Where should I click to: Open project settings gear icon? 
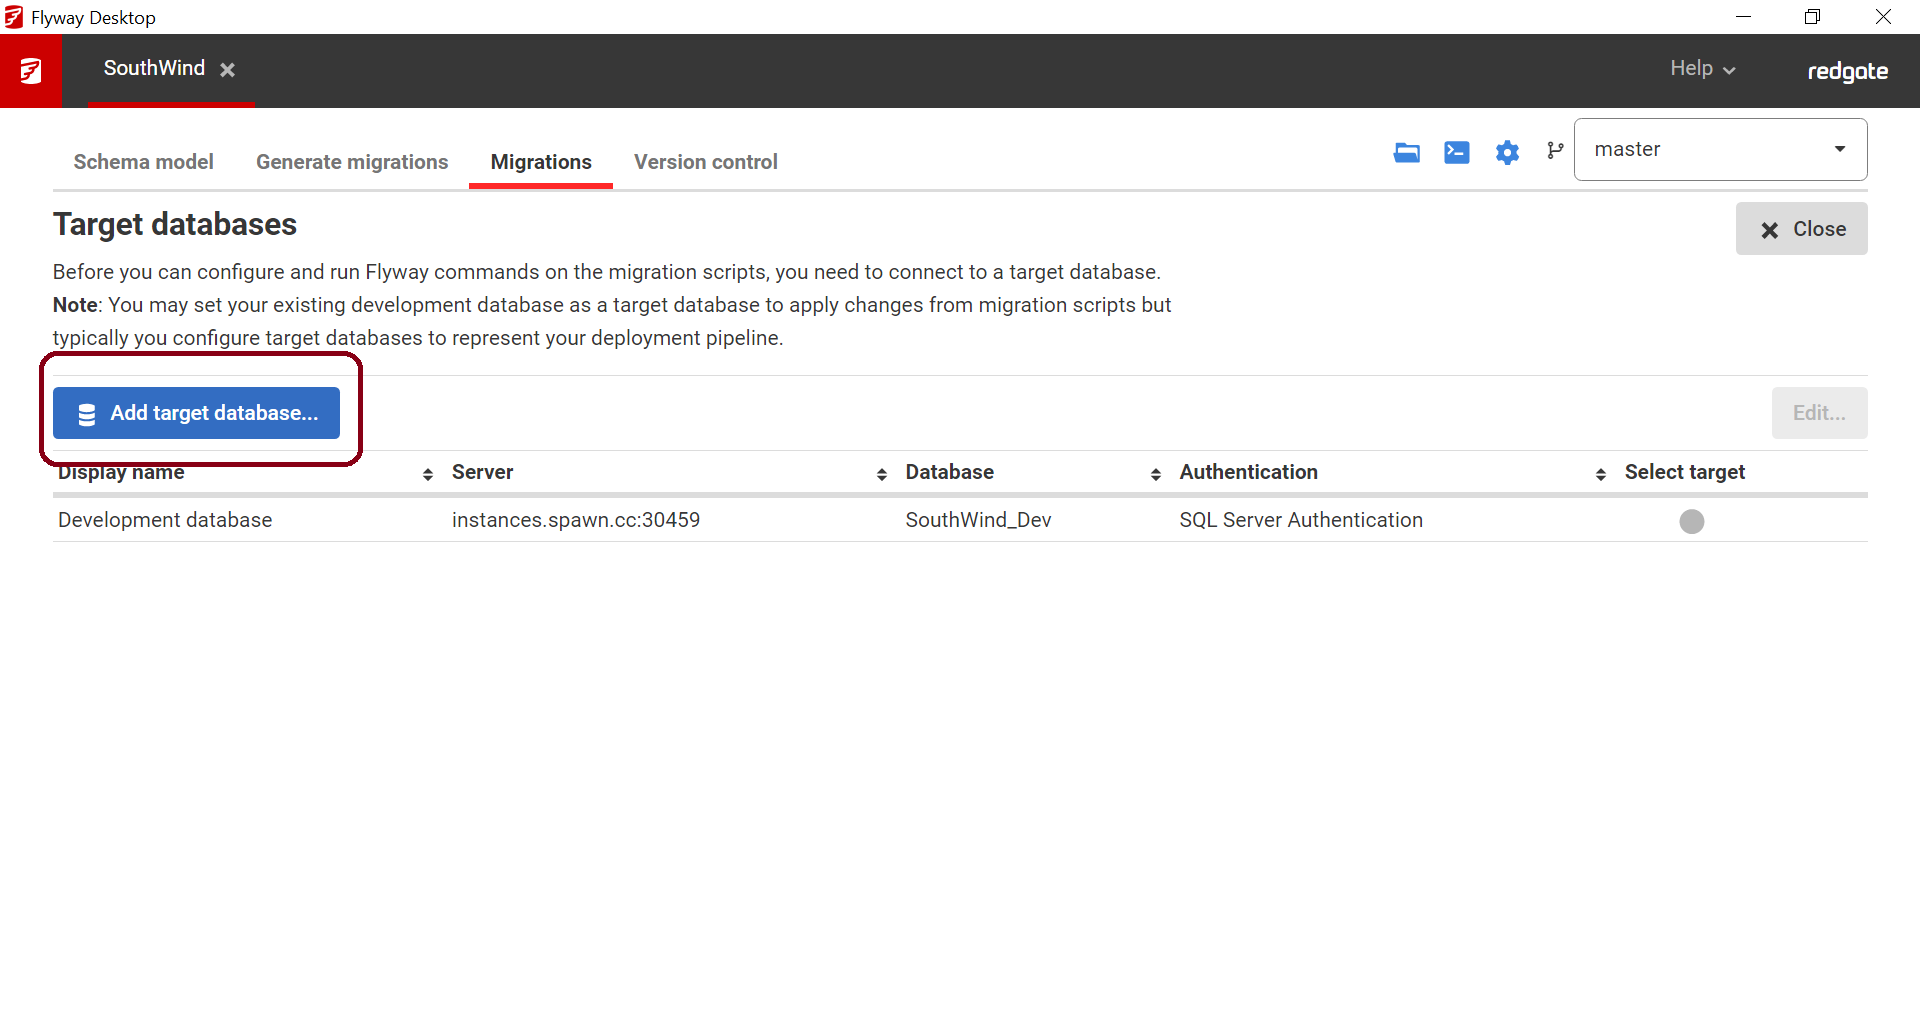point(1506,152)
